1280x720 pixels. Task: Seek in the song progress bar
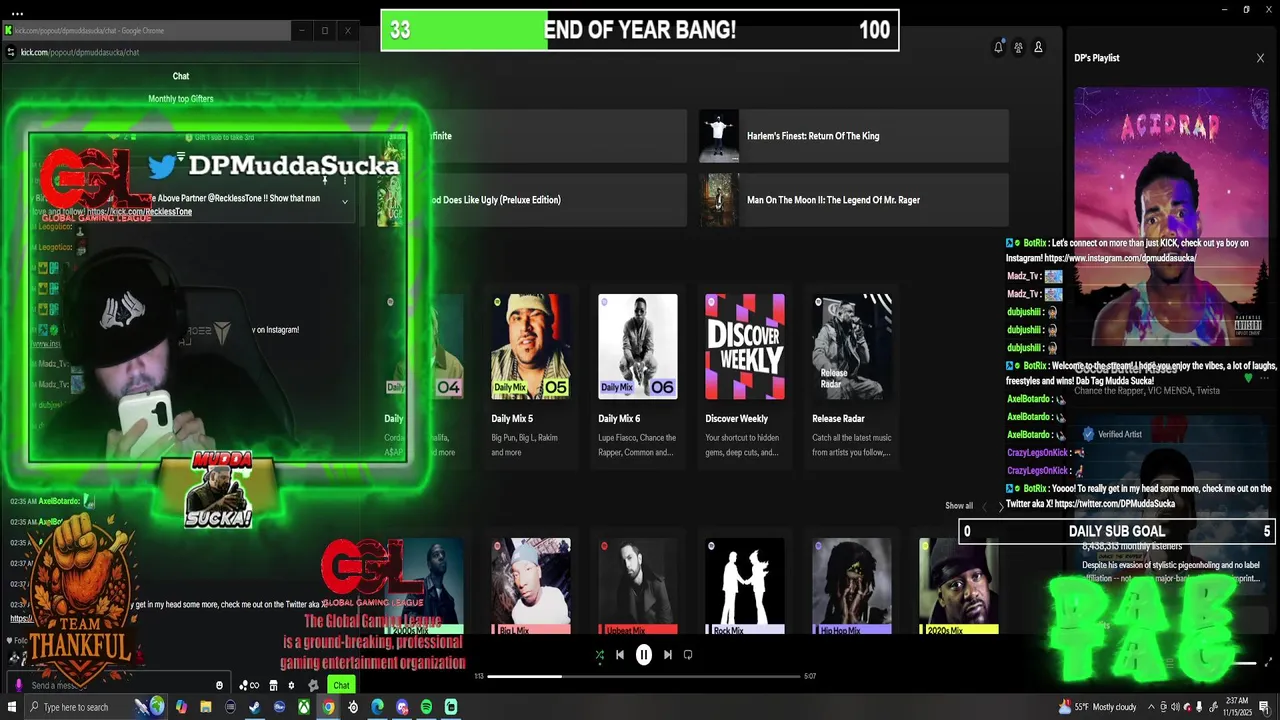(x=645, y=676)
